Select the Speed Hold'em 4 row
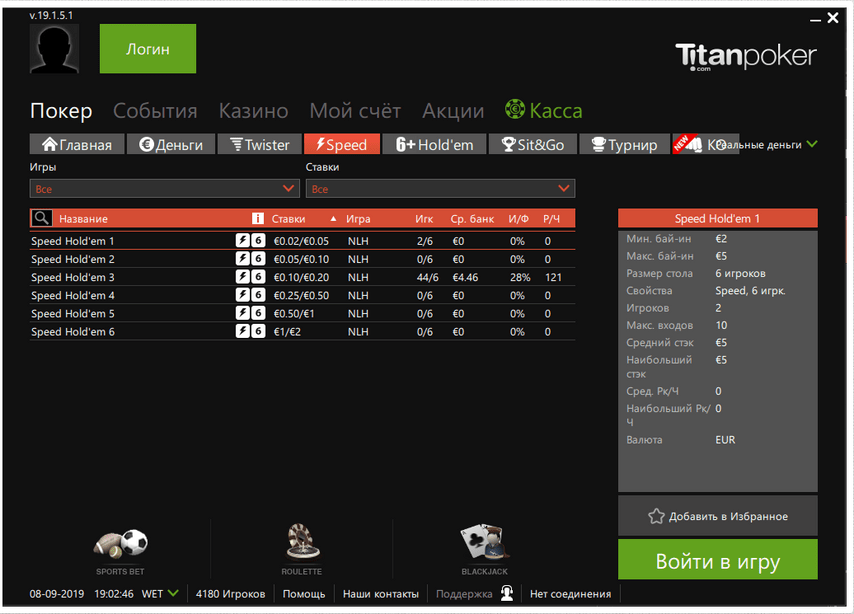Viewport: 854px width, 614px height. [x=302, y=295]
